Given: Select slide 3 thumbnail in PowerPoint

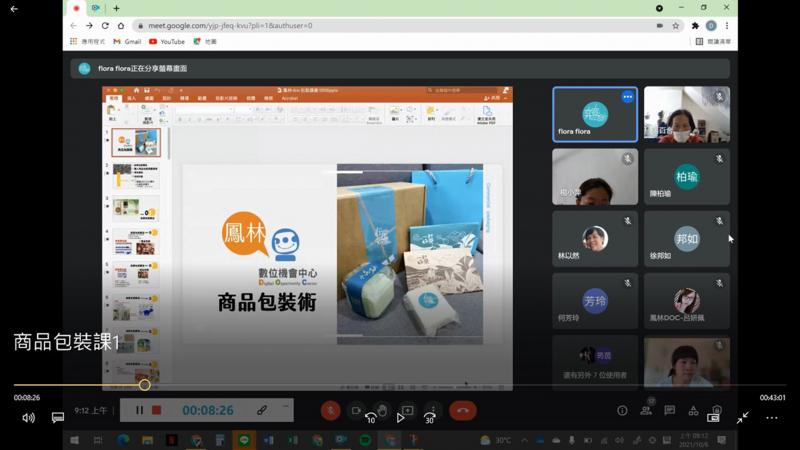Looking at the screenshot, I should point(136,209).
